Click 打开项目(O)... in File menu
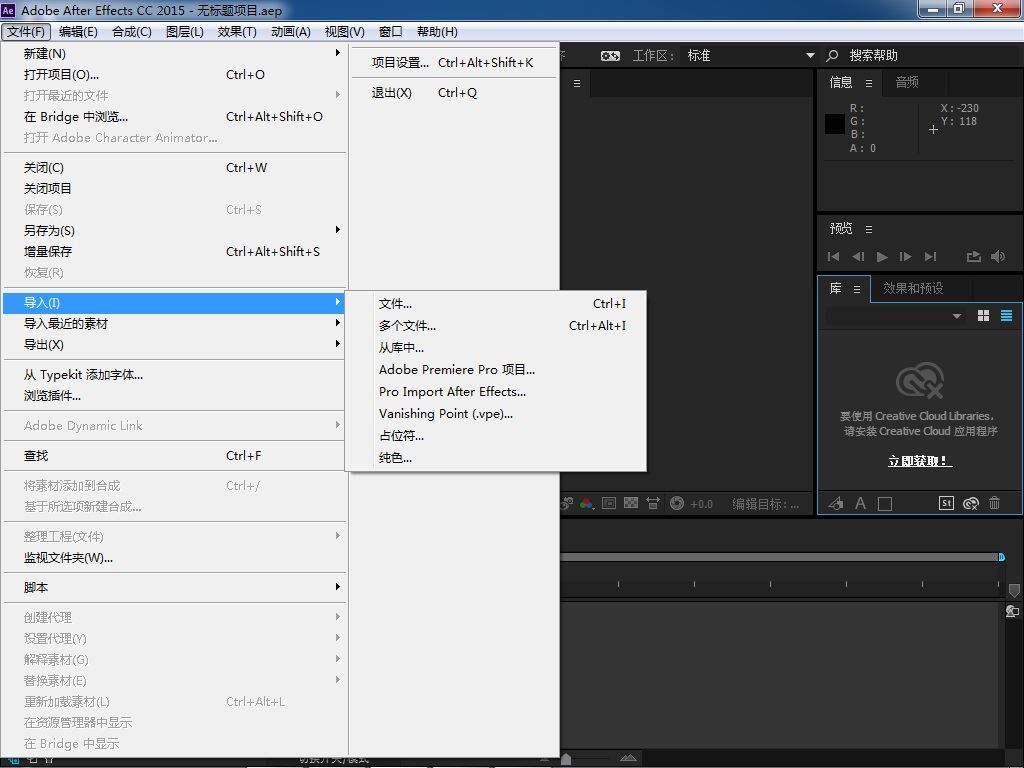1024x768 pixels. 175,74
